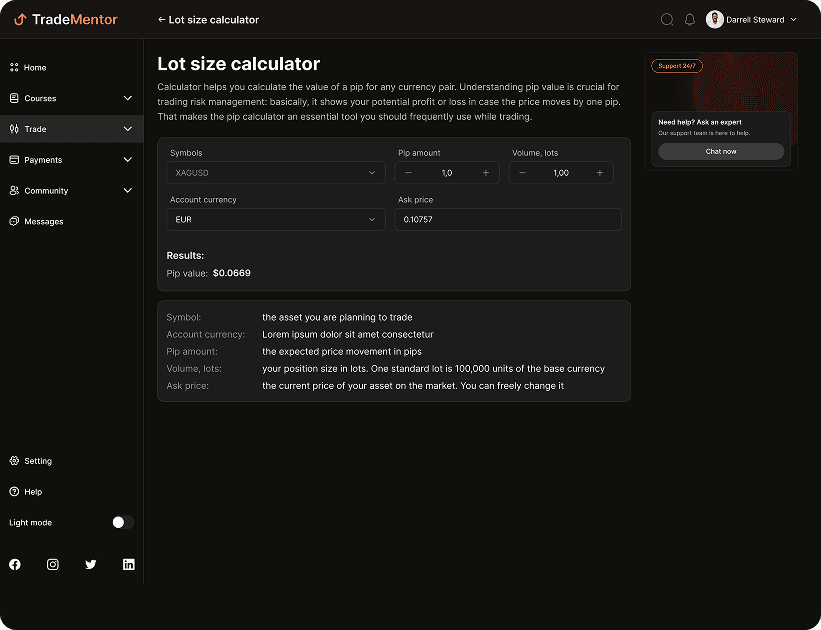Decrease Pip amount using the minus control
Viewport: 821px width, 630px height.
tap(408, 172)
